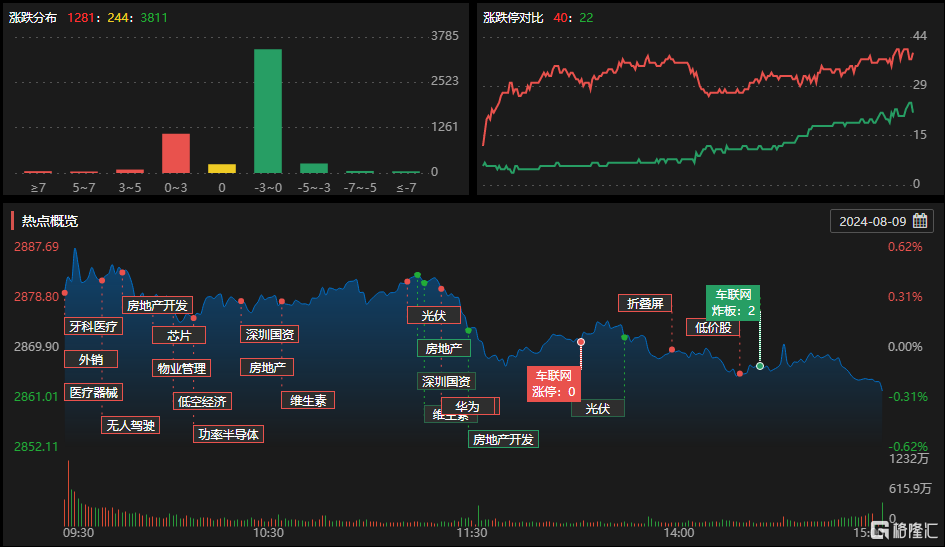Click the red 维生素 label

[308, 400]
